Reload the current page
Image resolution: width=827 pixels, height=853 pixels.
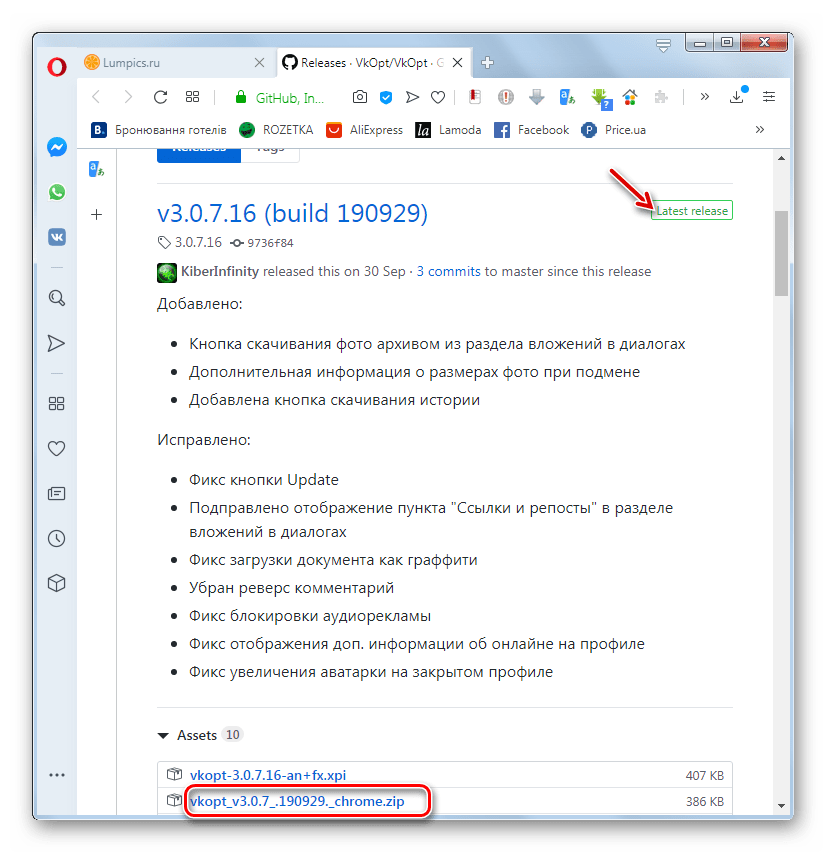click(x=160, y=97)
